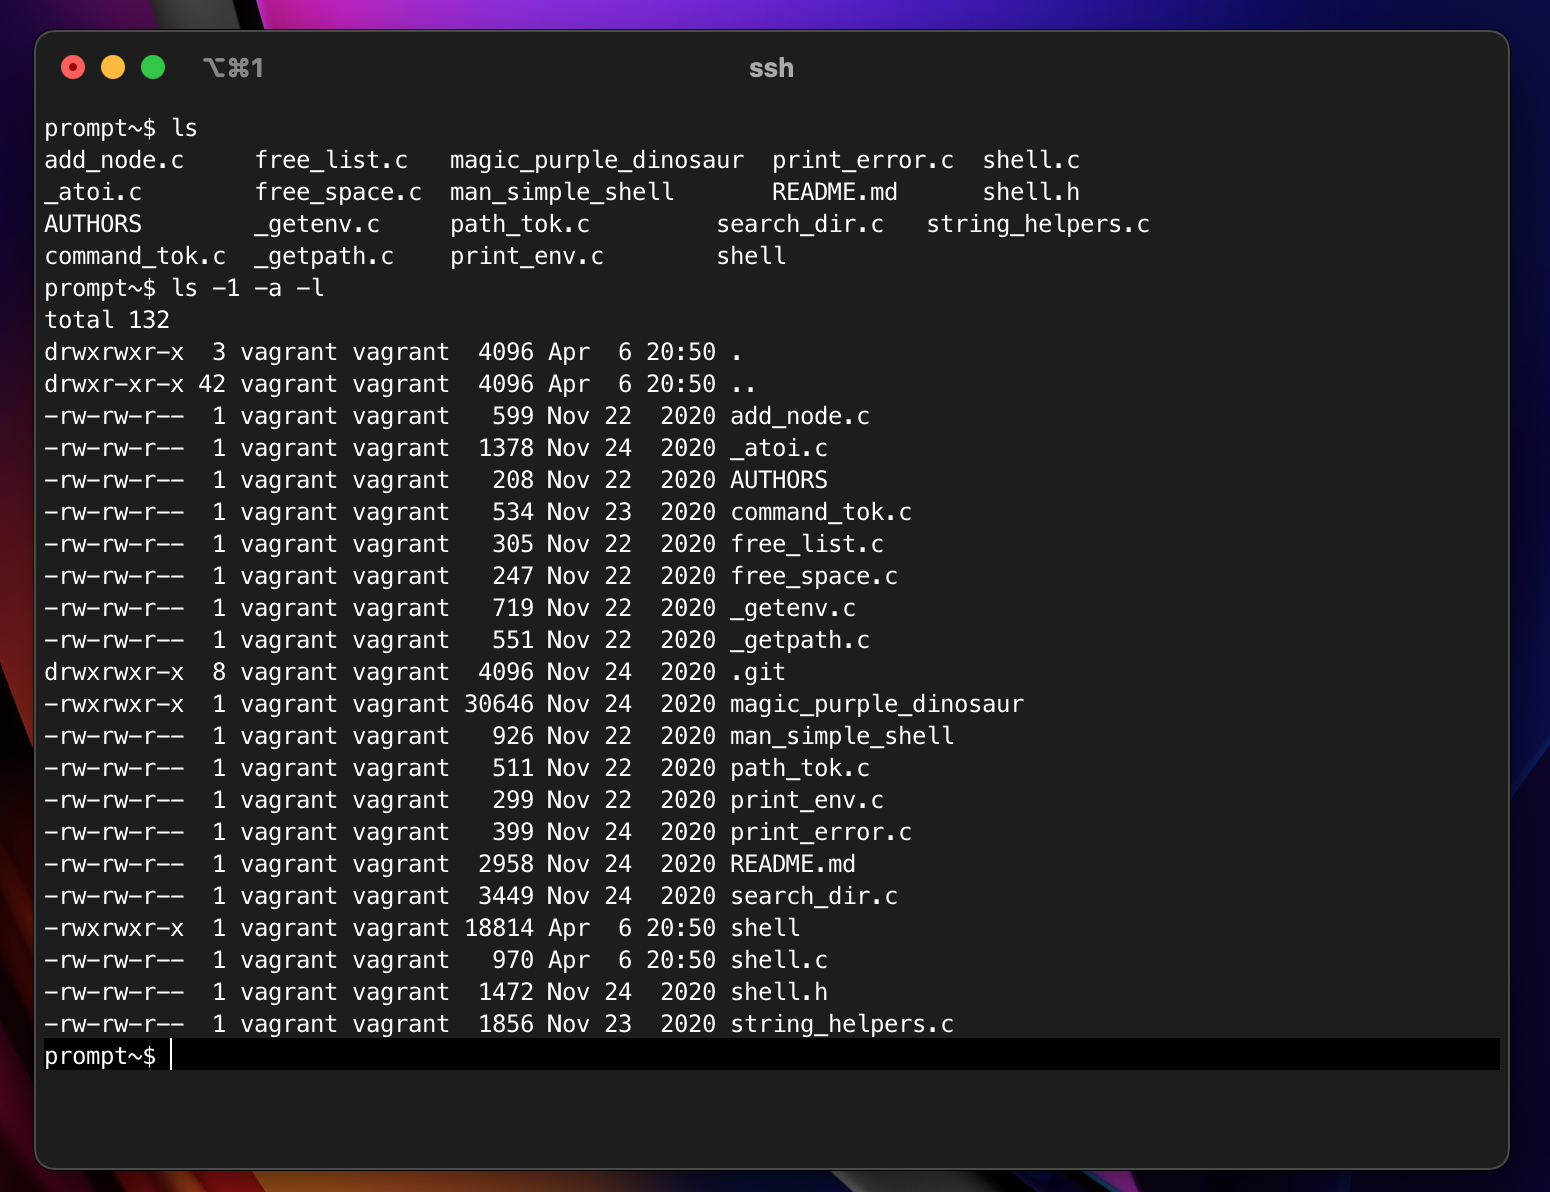Select path_tok.c in long listing
This screenshot has width=1550, height=1192.
pos(800,768)
